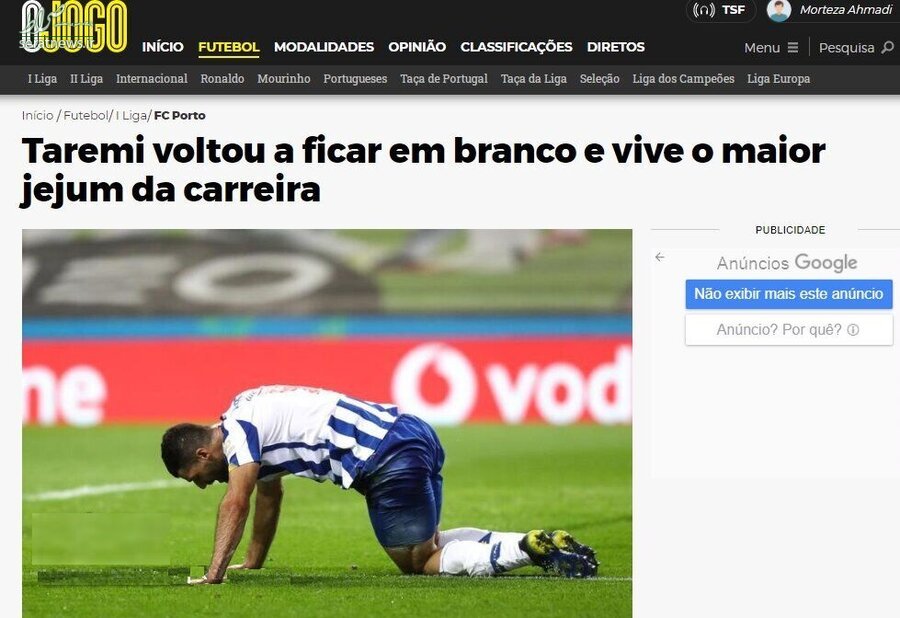Click the Pesquisa magnifier icon
900x618 pixels.
point(887,47)
